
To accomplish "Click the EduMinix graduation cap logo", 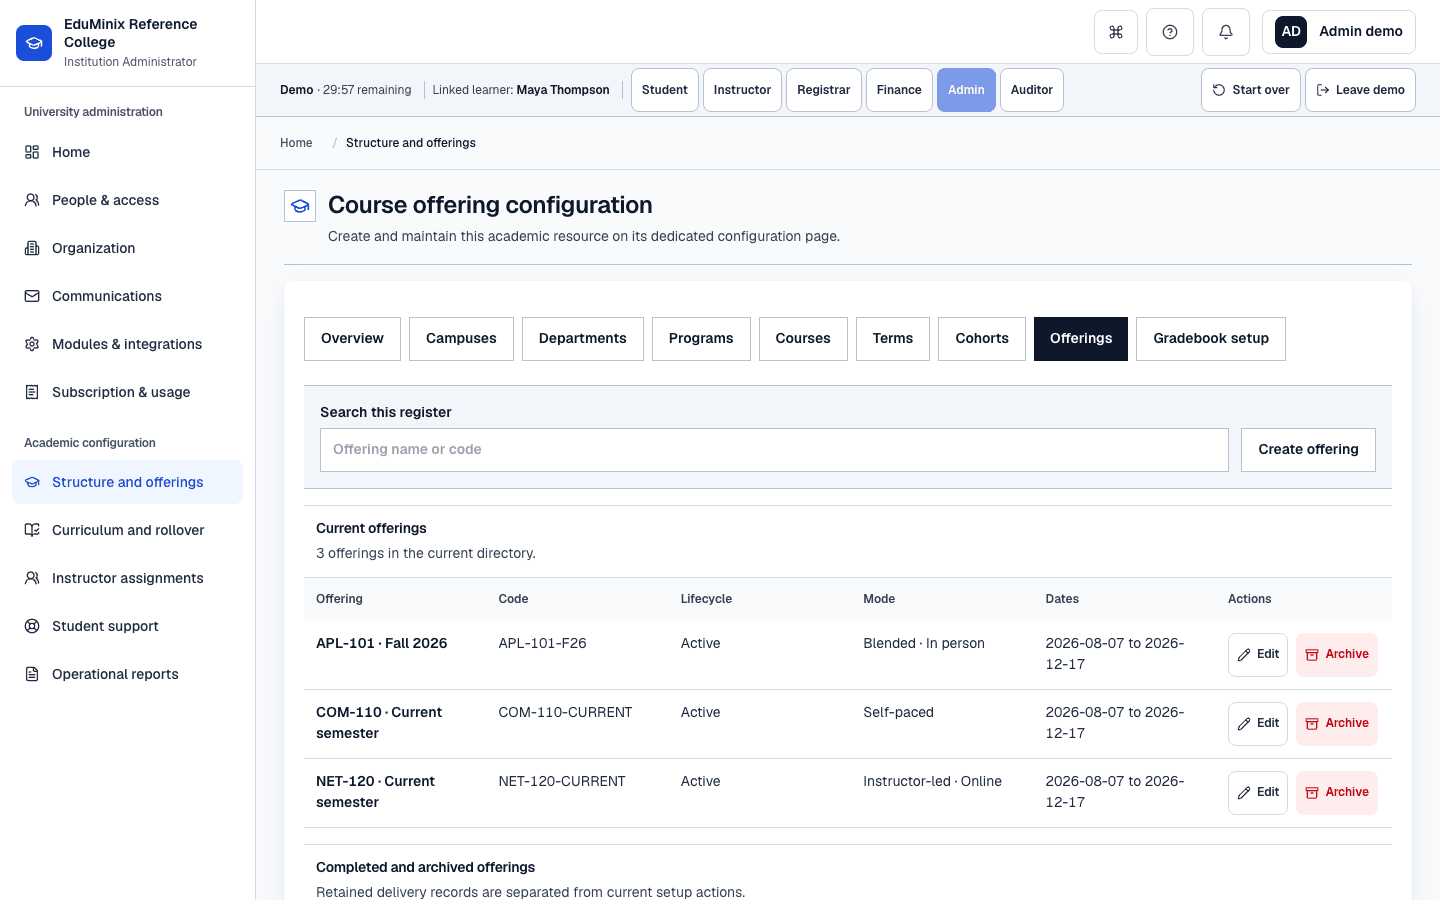I will 34,43.
